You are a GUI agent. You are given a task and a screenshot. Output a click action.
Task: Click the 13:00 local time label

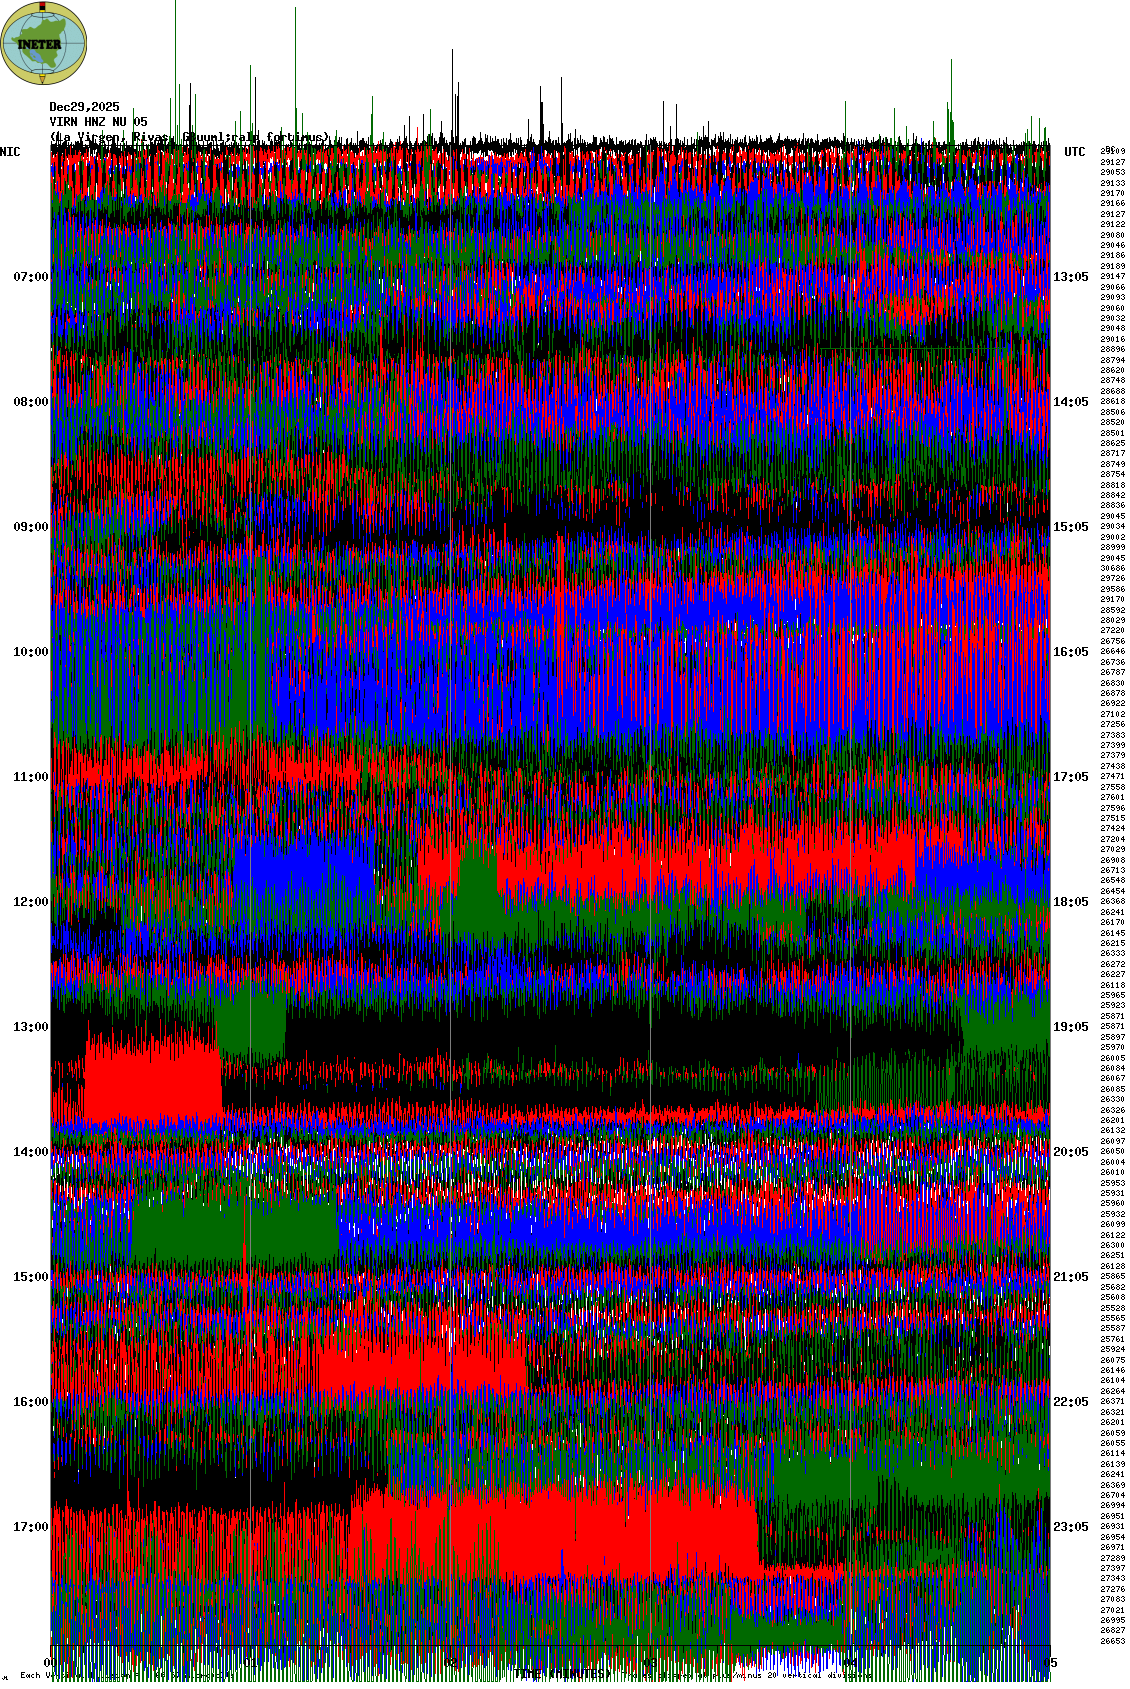pos(30,1027)
